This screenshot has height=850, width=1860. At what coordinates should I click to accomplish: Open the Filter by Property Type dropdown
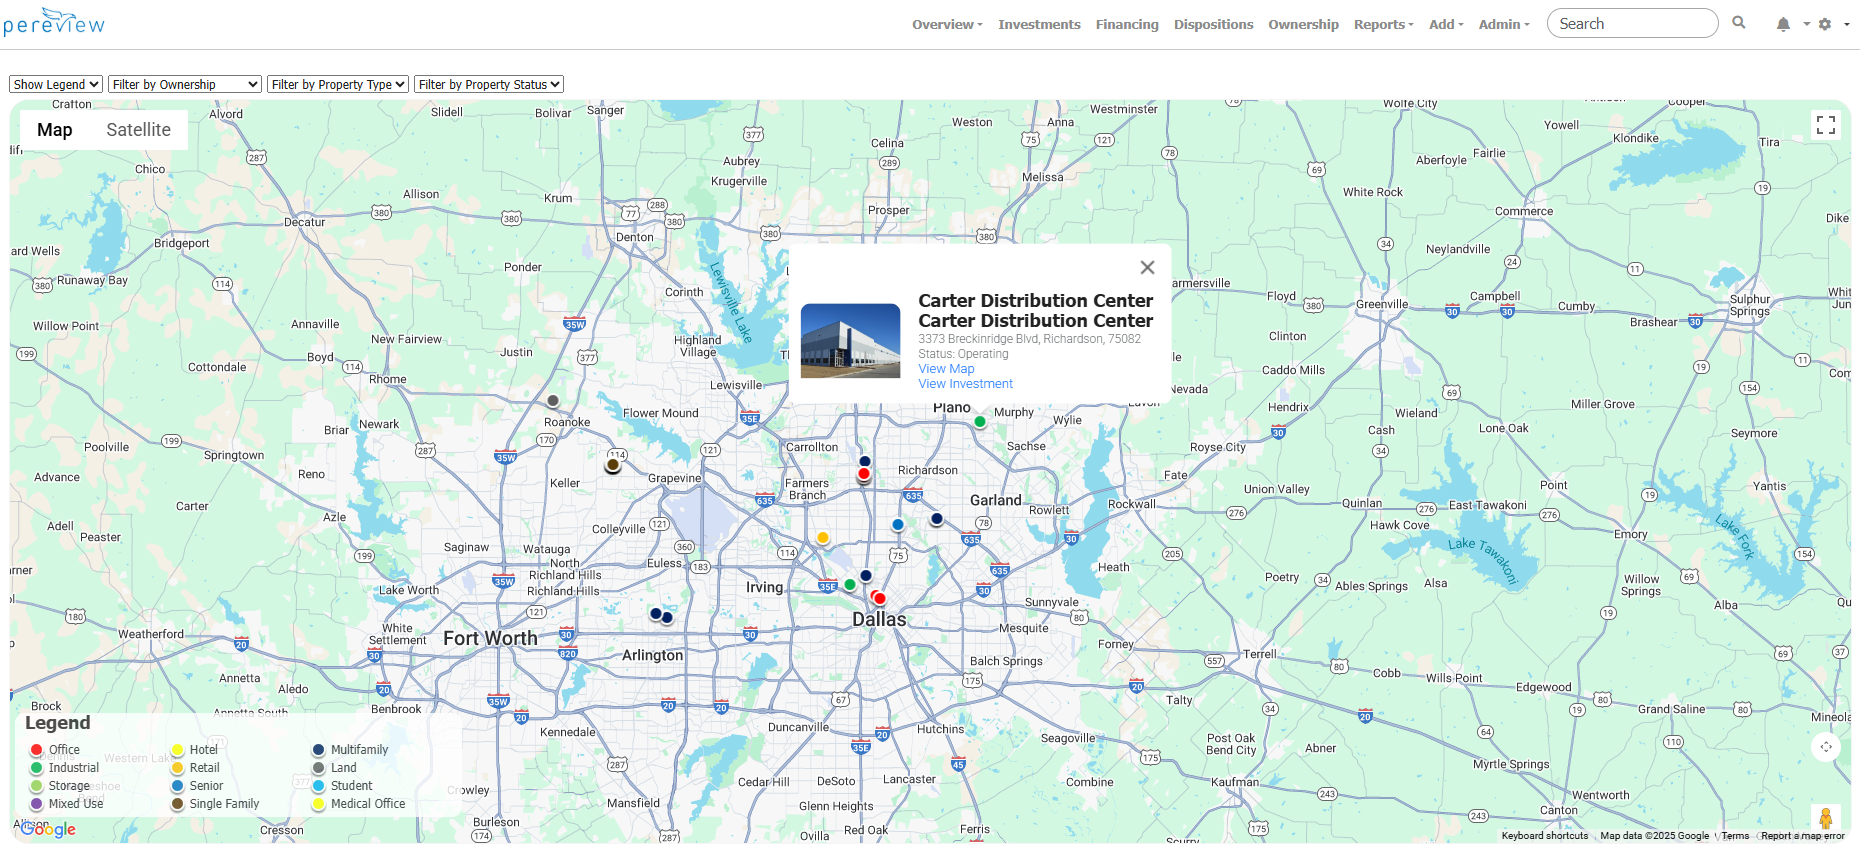(338, 85)
